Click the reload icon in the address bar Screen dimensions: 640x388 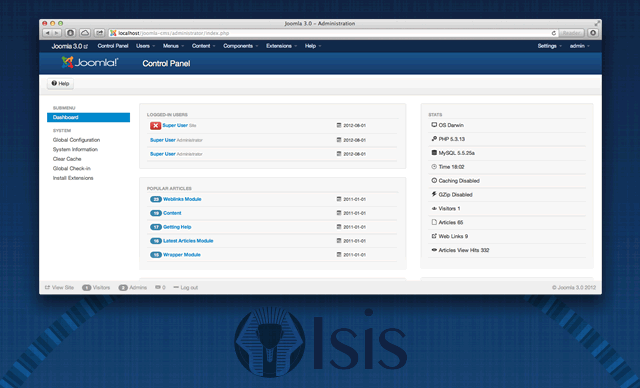(553, 33)
